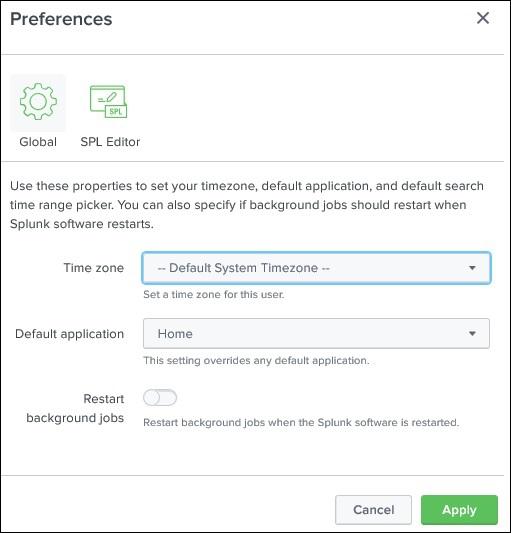511x533 pixels.
Task: Click the Restart background jobs label
Action: click(x=75, y=408)
